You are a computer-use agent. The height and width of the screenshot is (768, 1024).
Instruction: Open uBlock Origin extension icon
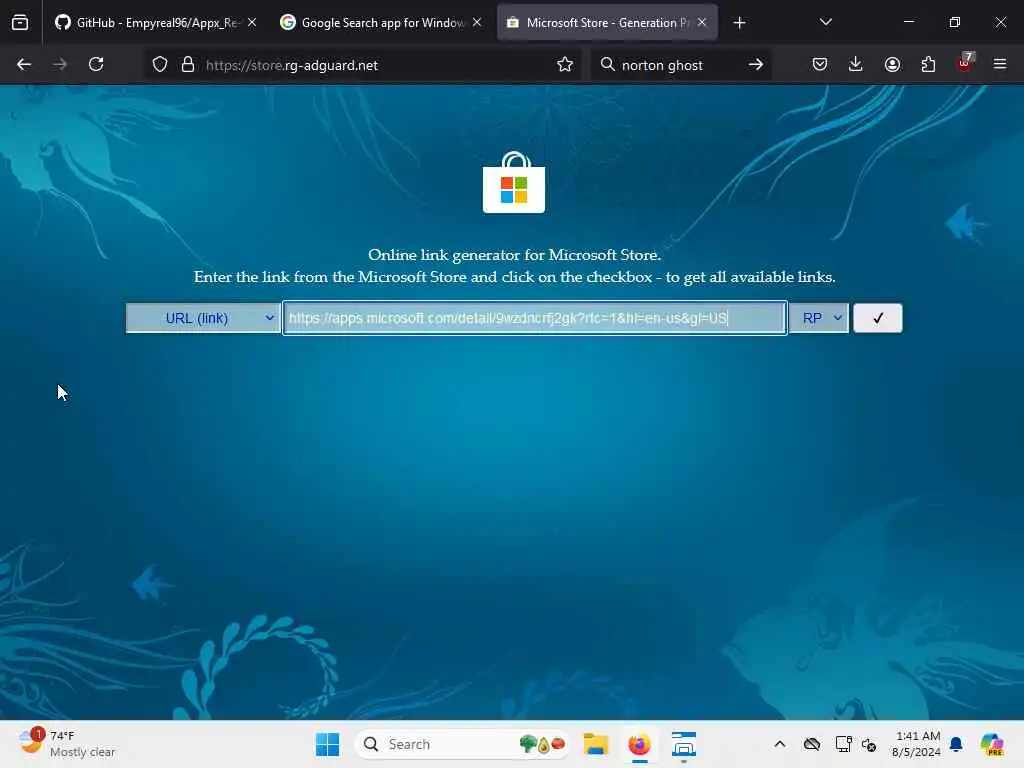pyautogui.click(x=965, y=63)
